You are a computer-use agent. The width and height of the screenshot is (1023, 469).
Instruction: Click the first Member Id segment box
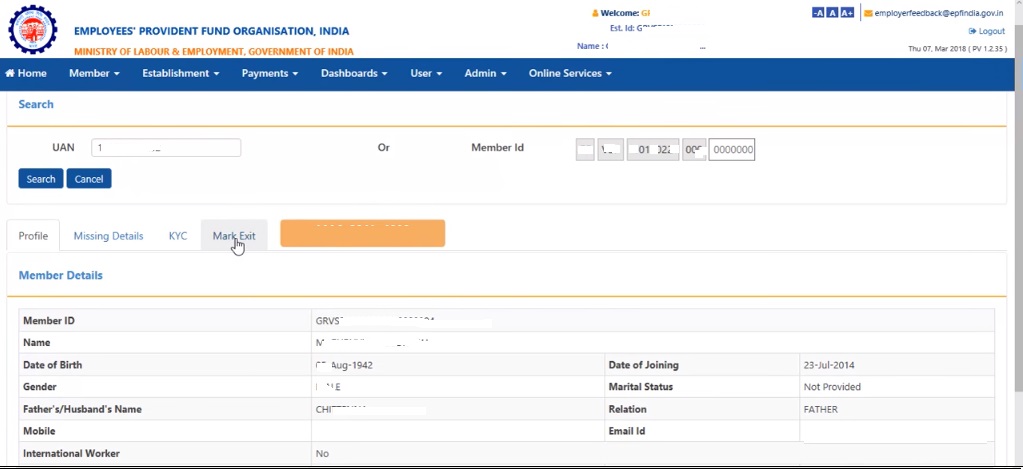tap(585, 149)
